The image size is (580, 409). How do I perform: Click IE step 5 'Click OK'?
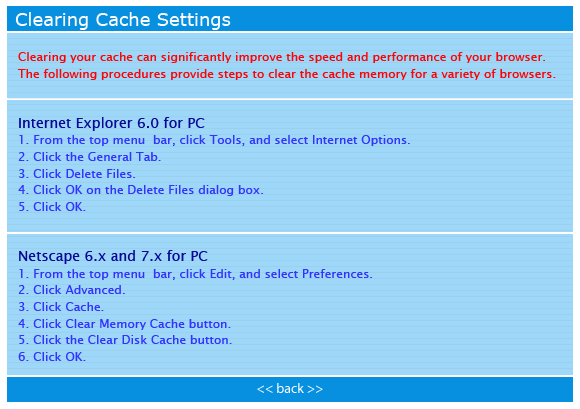(52, 207)
